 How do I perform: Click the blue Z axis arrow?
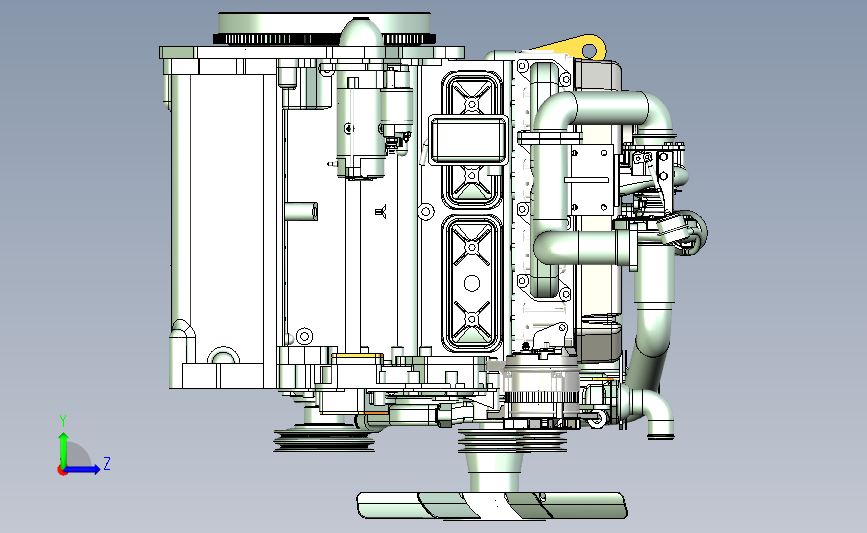pyautogui.click(x=83, y=469)
